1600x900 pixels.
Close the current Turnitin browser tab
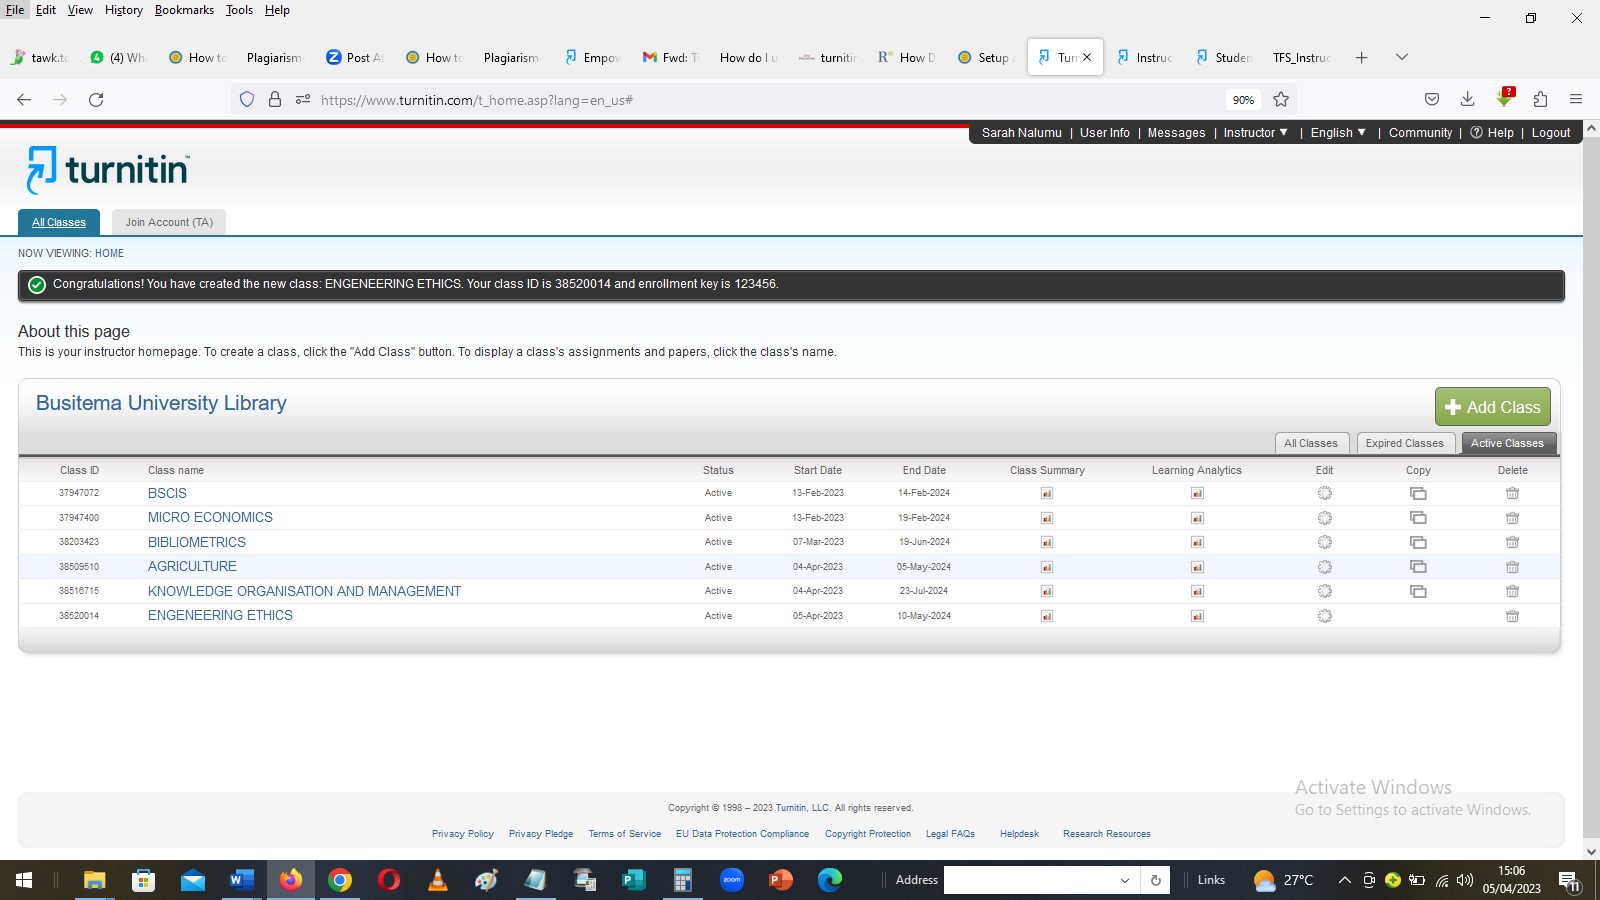pos(1087,57)
